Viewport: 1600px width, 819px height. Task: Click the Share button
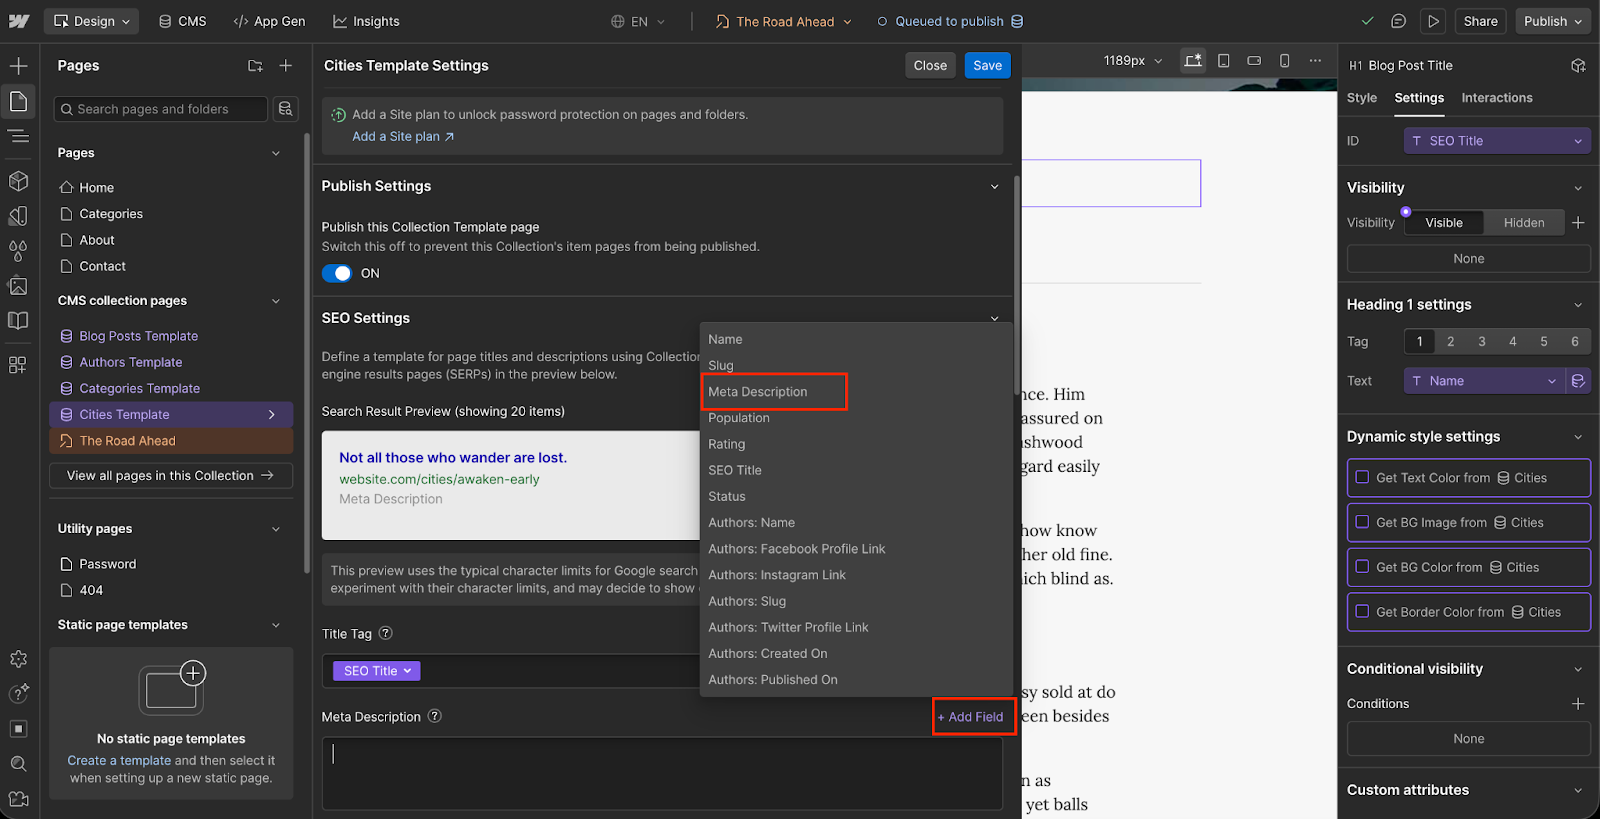point(1480,21)
